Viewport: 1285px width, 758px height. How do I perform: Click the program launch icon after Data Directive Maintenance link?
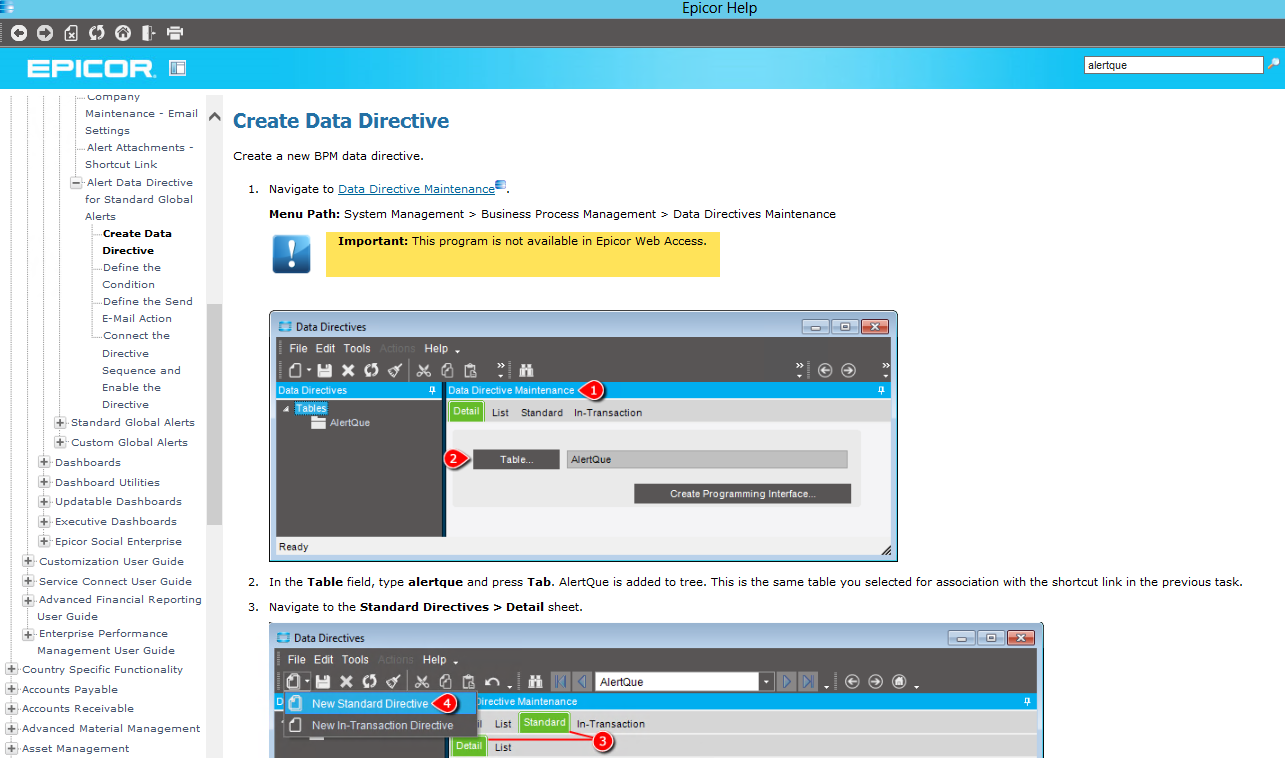point(501,185)
